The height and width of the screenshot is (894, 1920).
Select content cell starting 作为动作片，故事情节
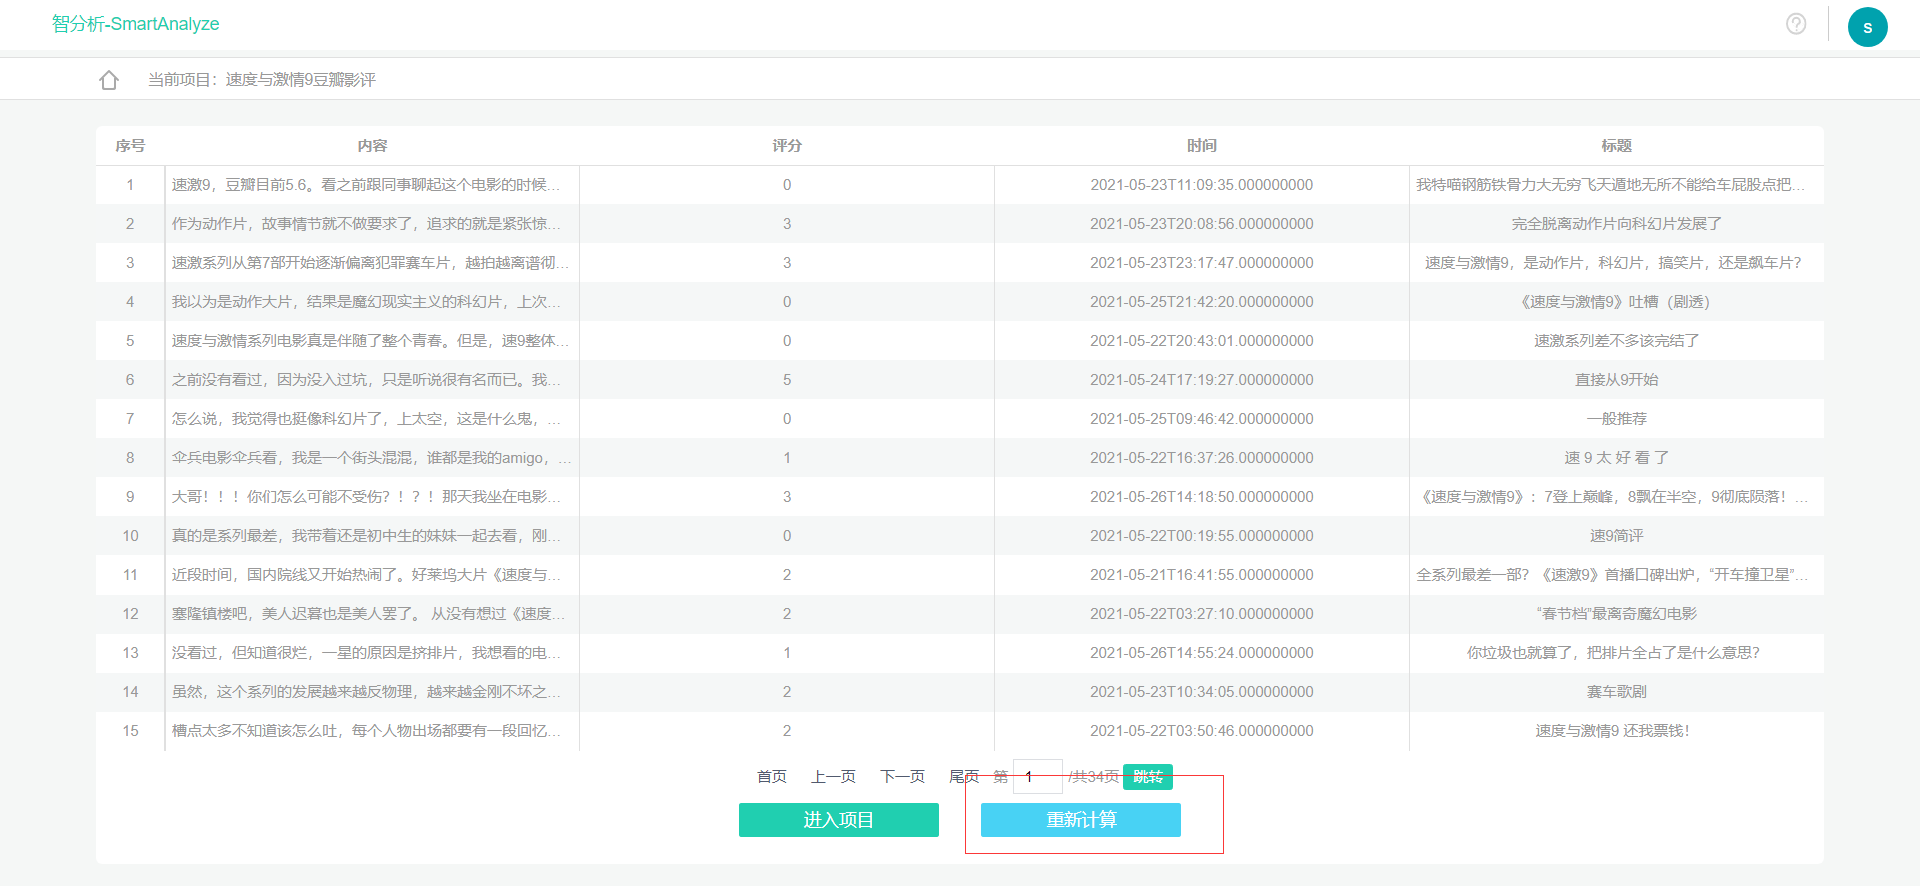[x=372, y=224]
